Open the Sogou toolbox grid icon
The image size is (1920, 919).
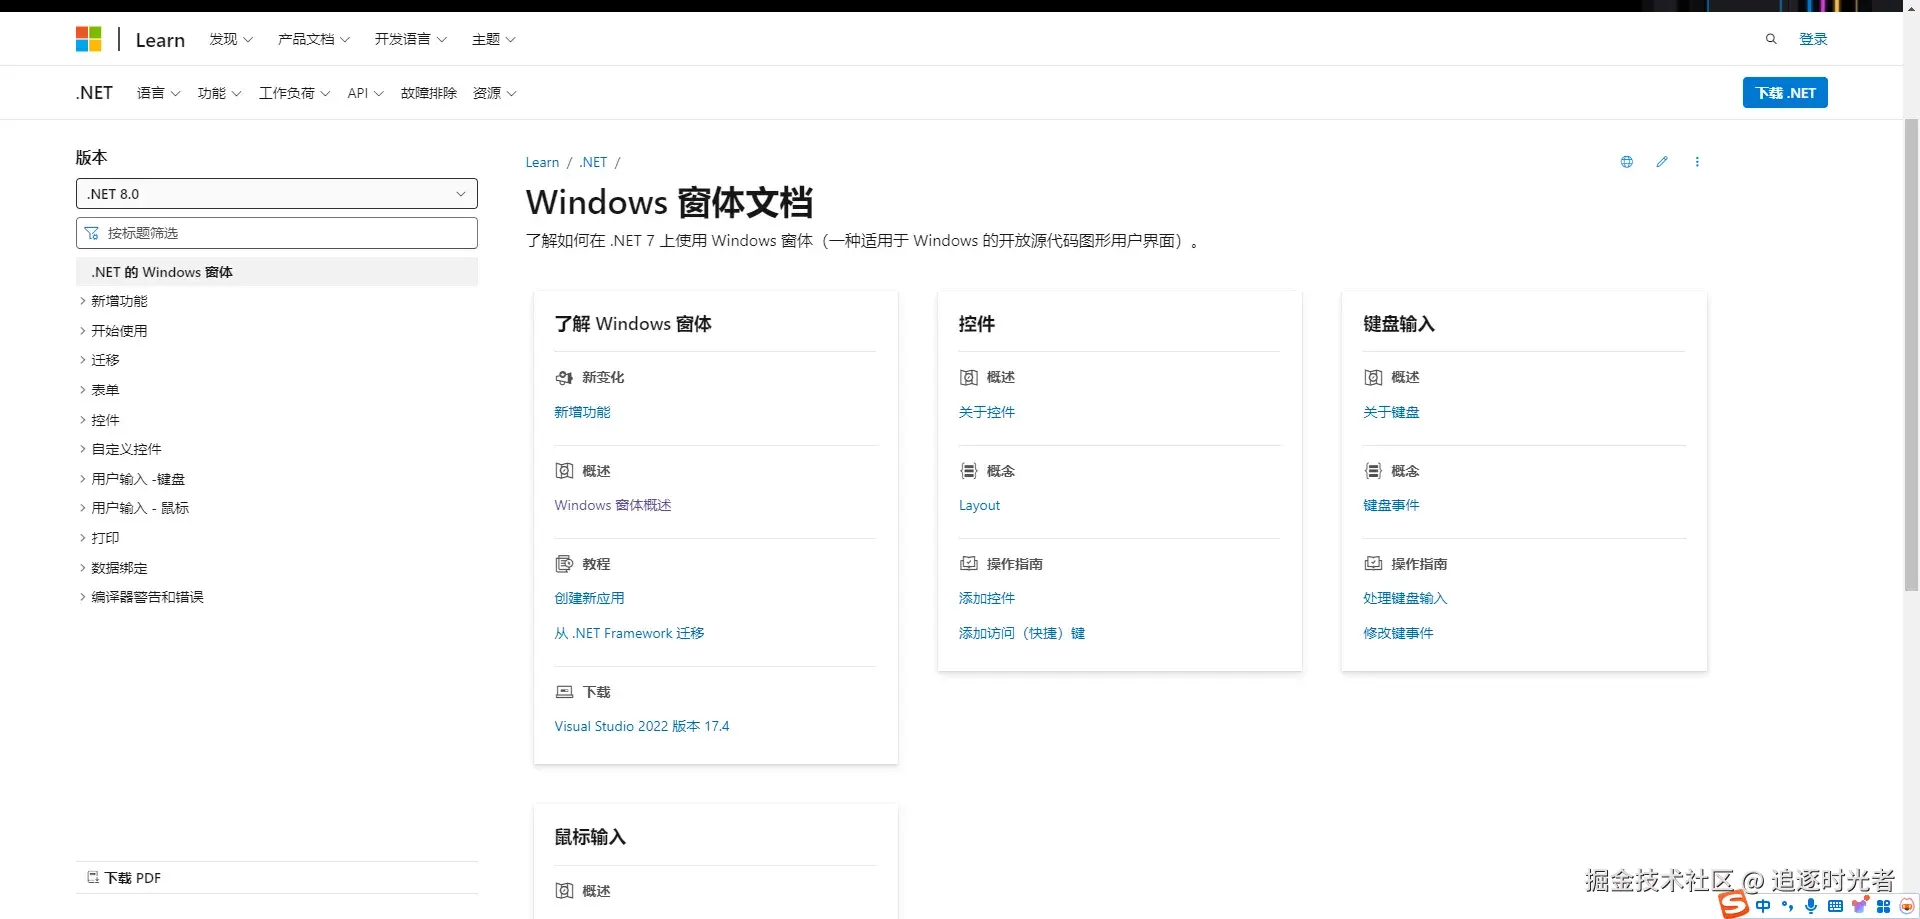[x=1884, y=906]
